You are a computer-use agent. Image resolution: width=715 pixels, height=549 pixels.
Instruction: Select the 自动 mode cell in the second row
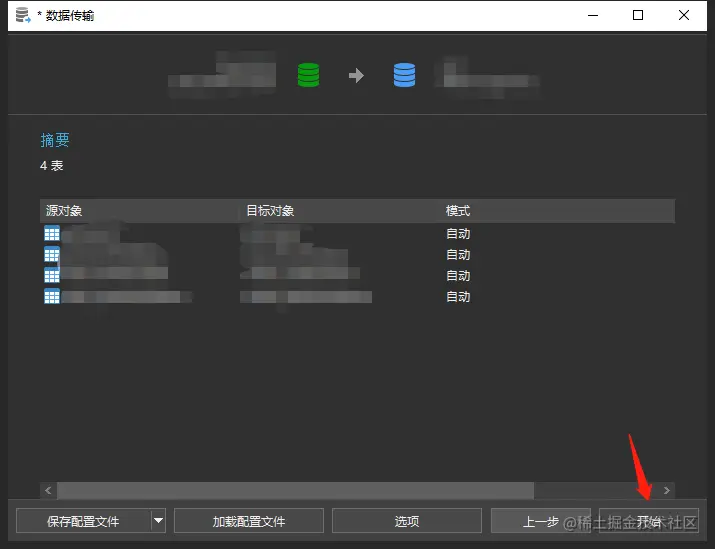pyautogui.click(x=458, y=254)
